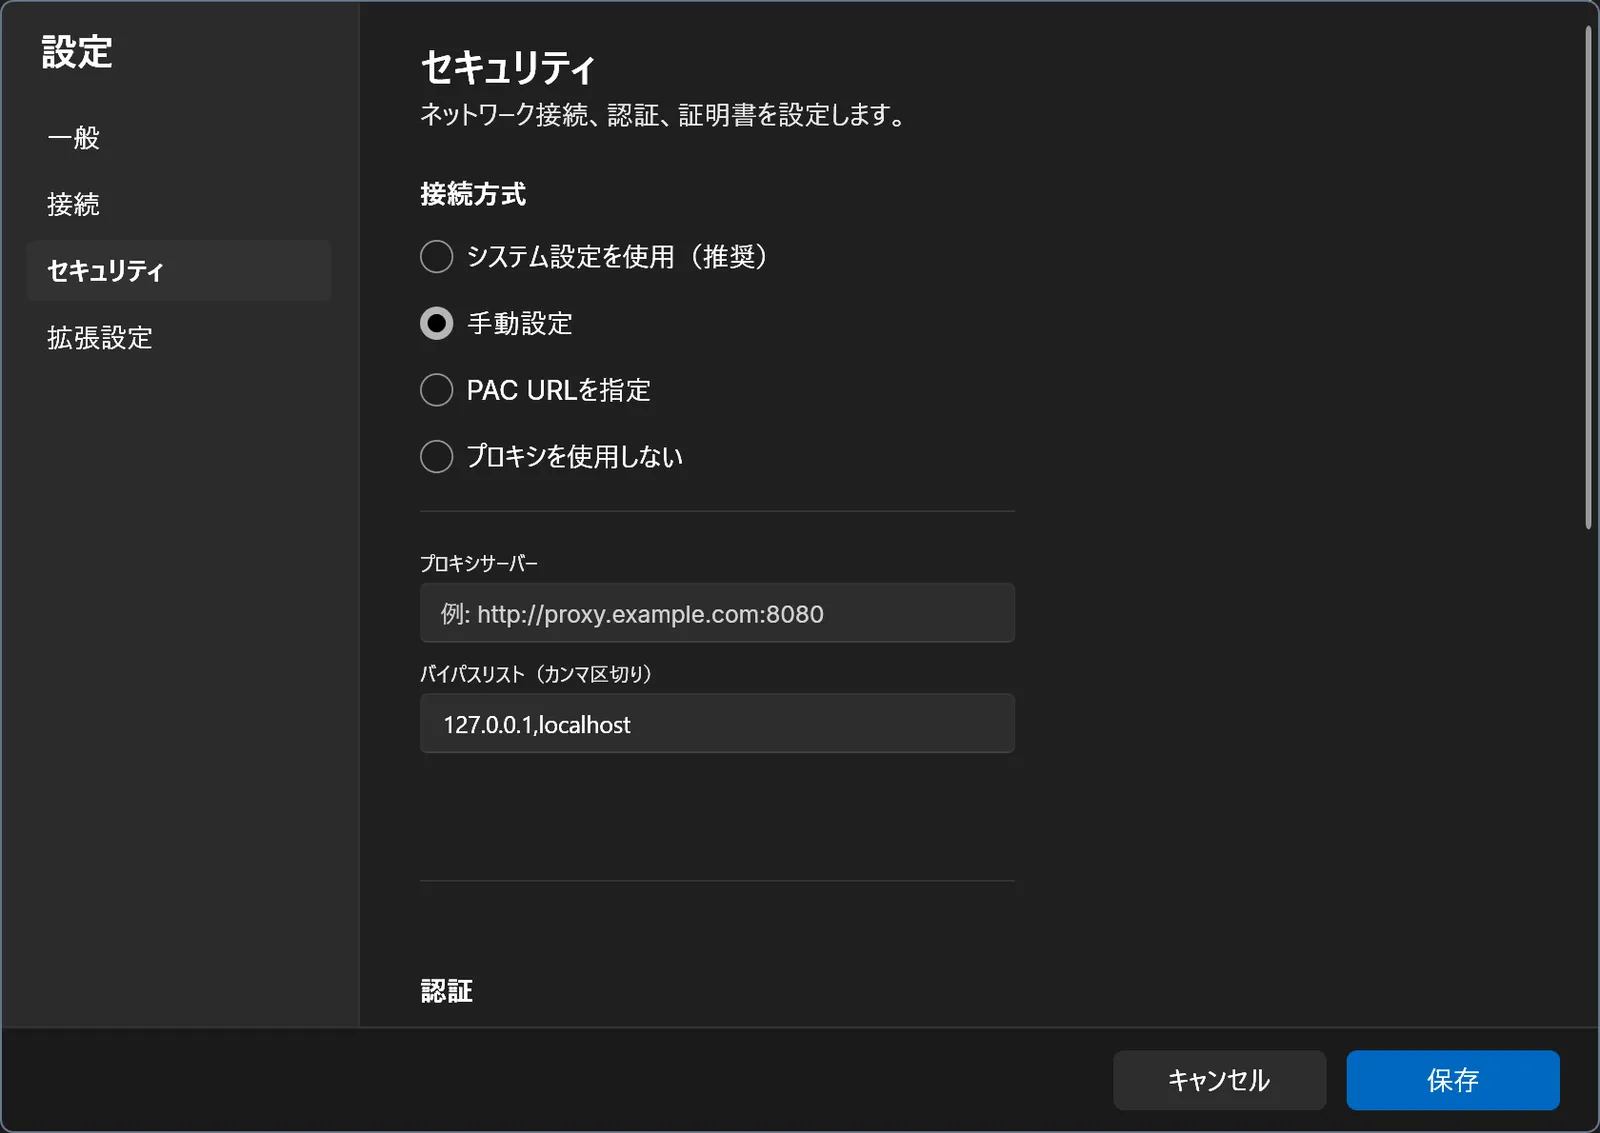1600x1133 pixels.
Task: Select the 手動設定 radio button
Action: point(437,323)
